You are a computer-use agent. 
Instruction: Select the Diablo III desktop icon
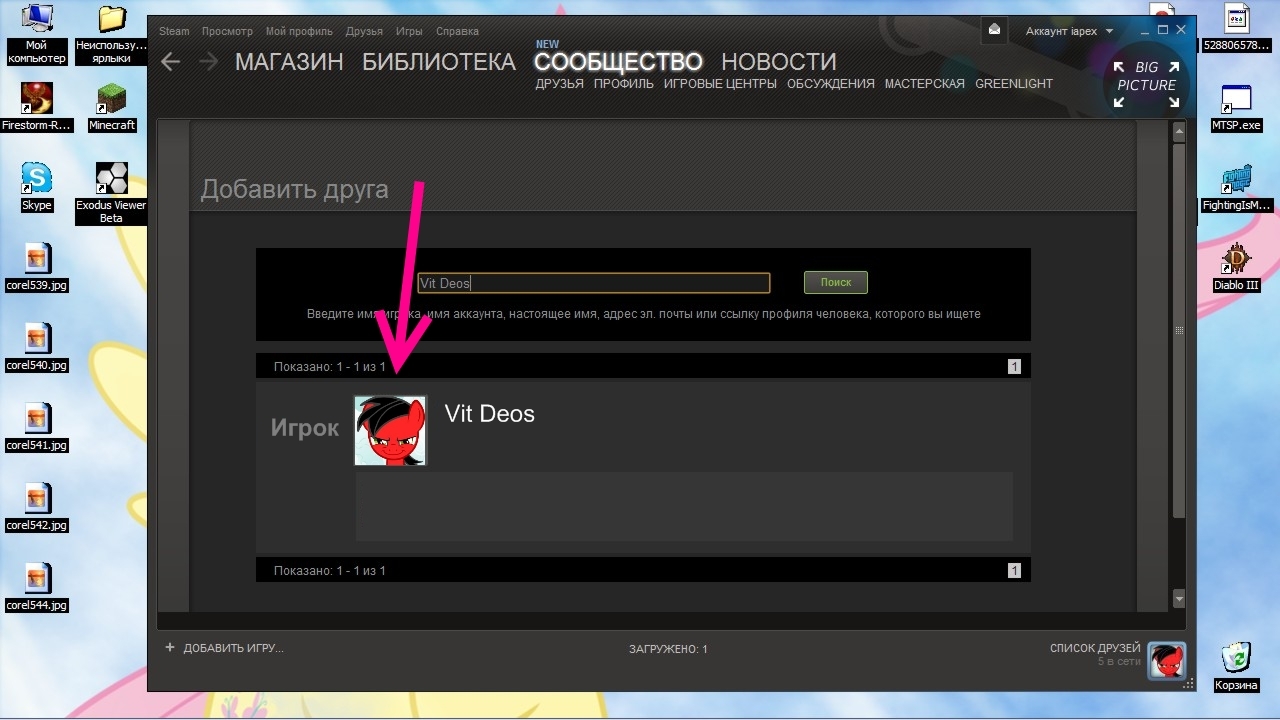click(1236, 266)
